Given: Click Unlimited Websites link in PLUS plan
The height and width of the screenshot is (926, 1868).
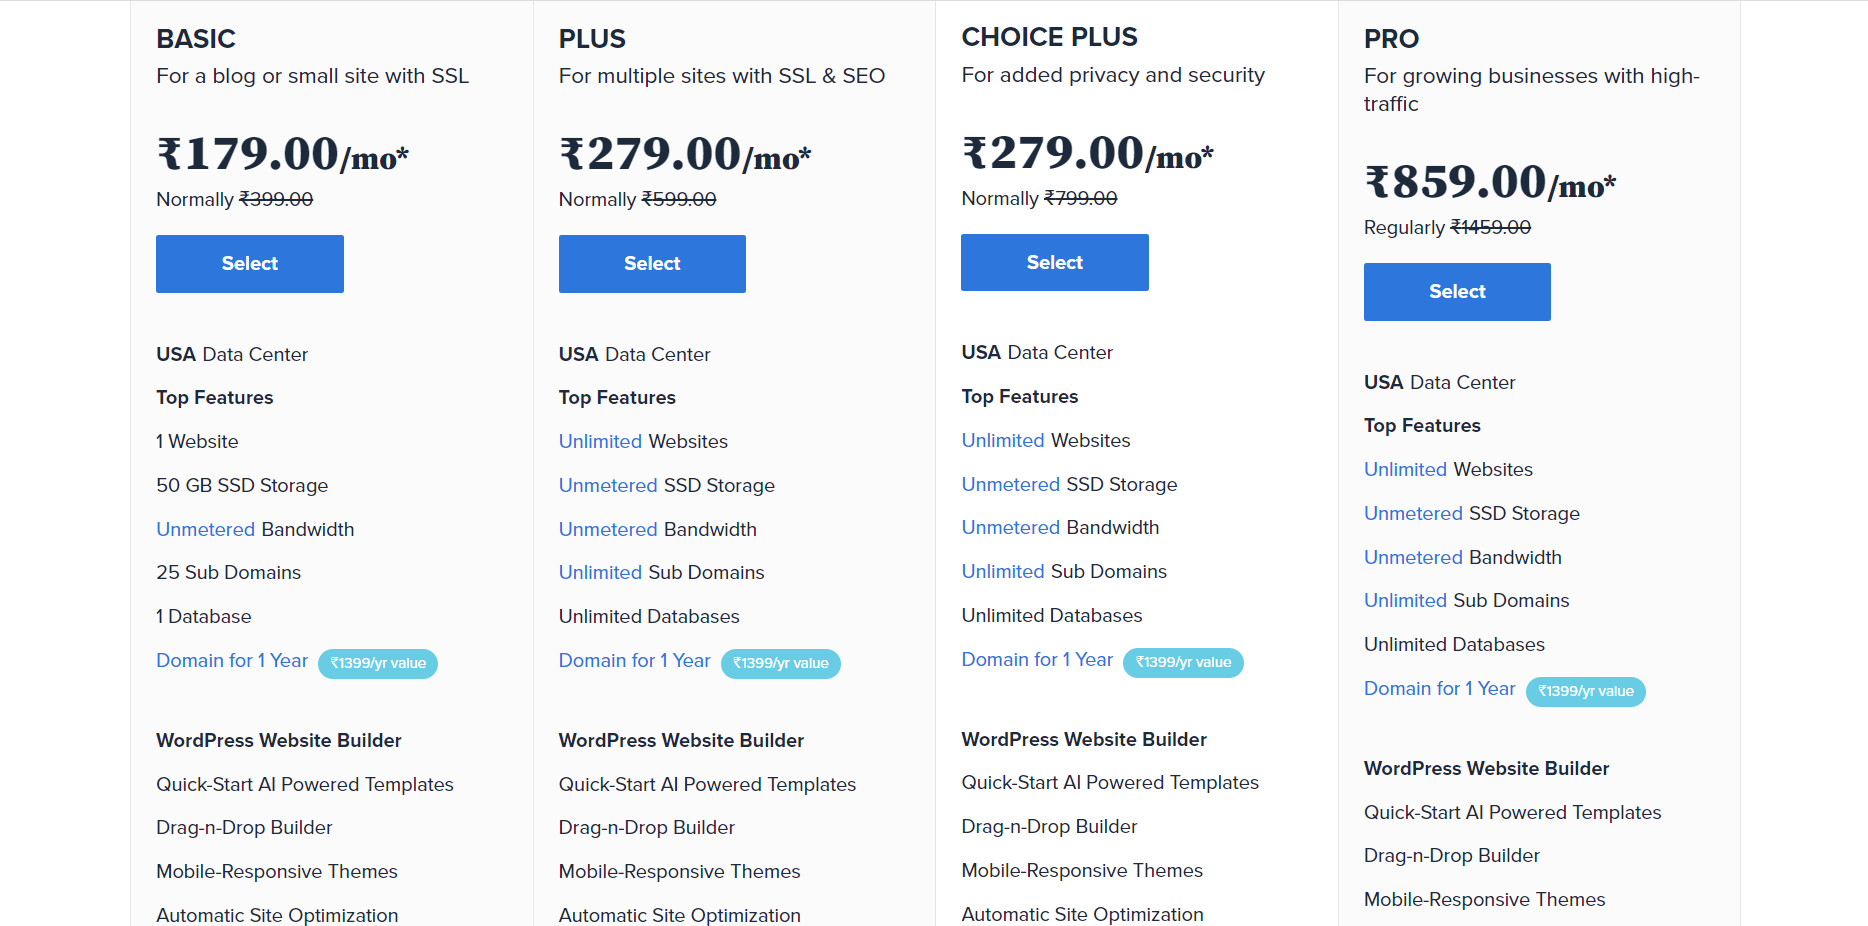Looking at the screenshot, I should click(x=600, y=441).
